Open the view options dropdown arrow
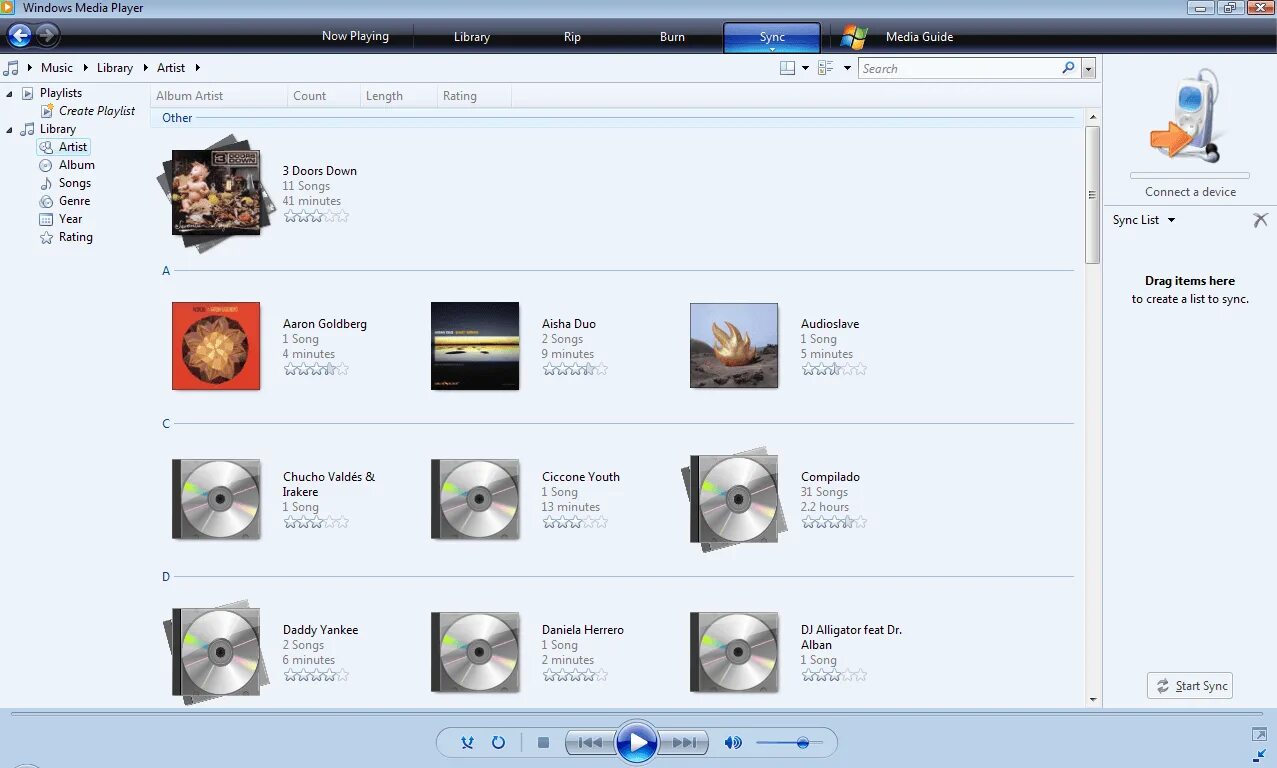The image size is (1277, 768). (847, 68)
